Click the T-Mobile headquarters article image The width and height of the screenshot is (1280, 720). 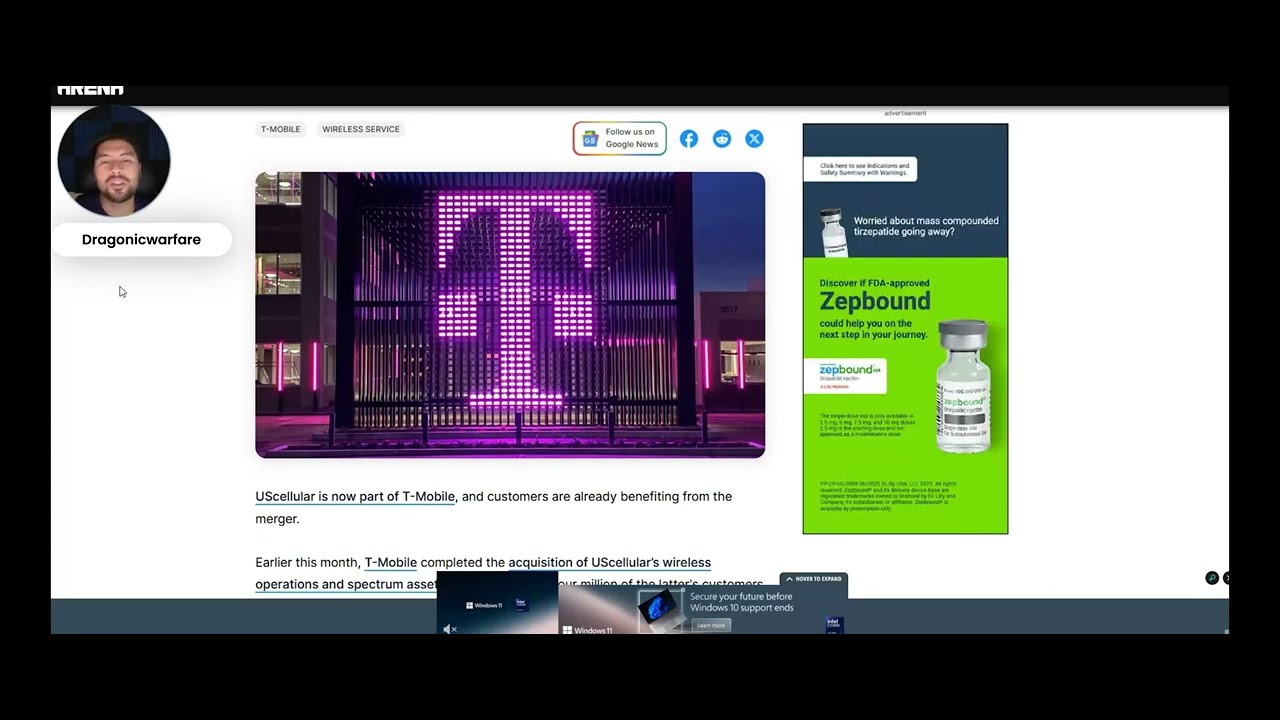coord(510,315)
